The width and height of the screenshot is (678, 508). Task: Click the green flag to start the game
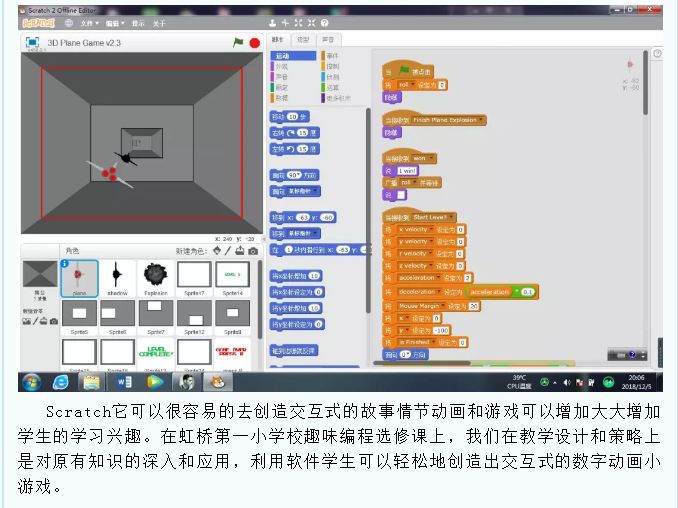[x=238, y=43]
